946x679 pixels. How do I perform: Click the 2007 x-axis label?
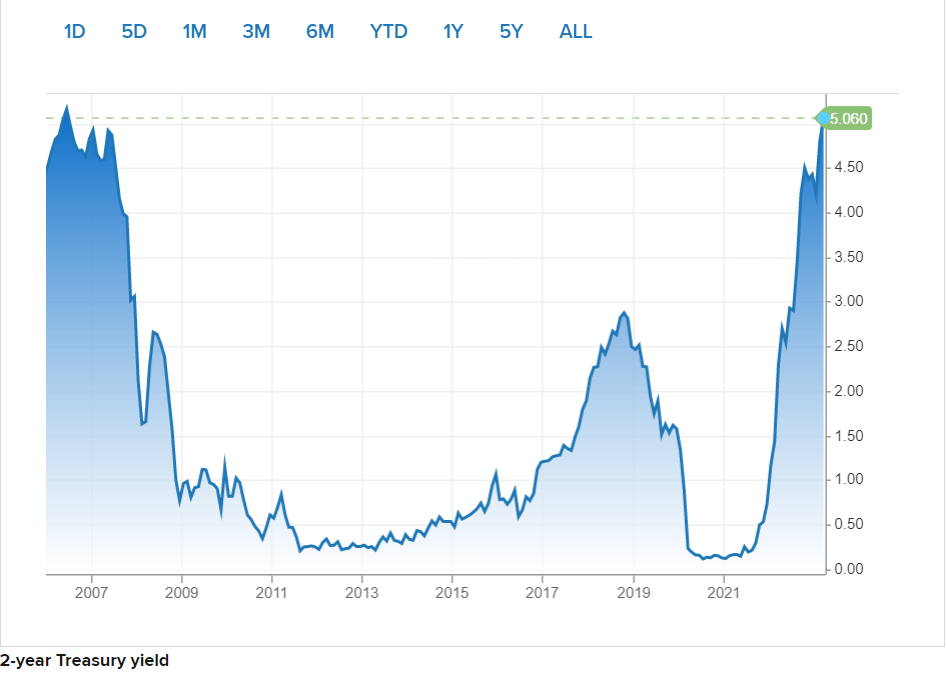pos(91,593)
